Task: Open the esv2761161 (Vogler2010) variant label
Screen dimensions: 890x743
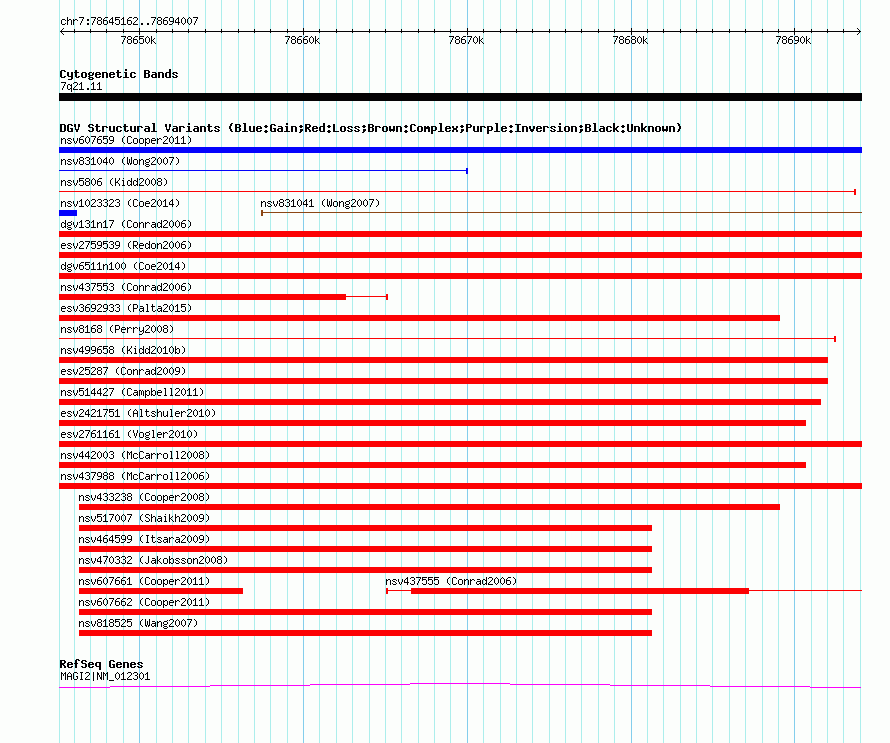Action: pos(129,434)
